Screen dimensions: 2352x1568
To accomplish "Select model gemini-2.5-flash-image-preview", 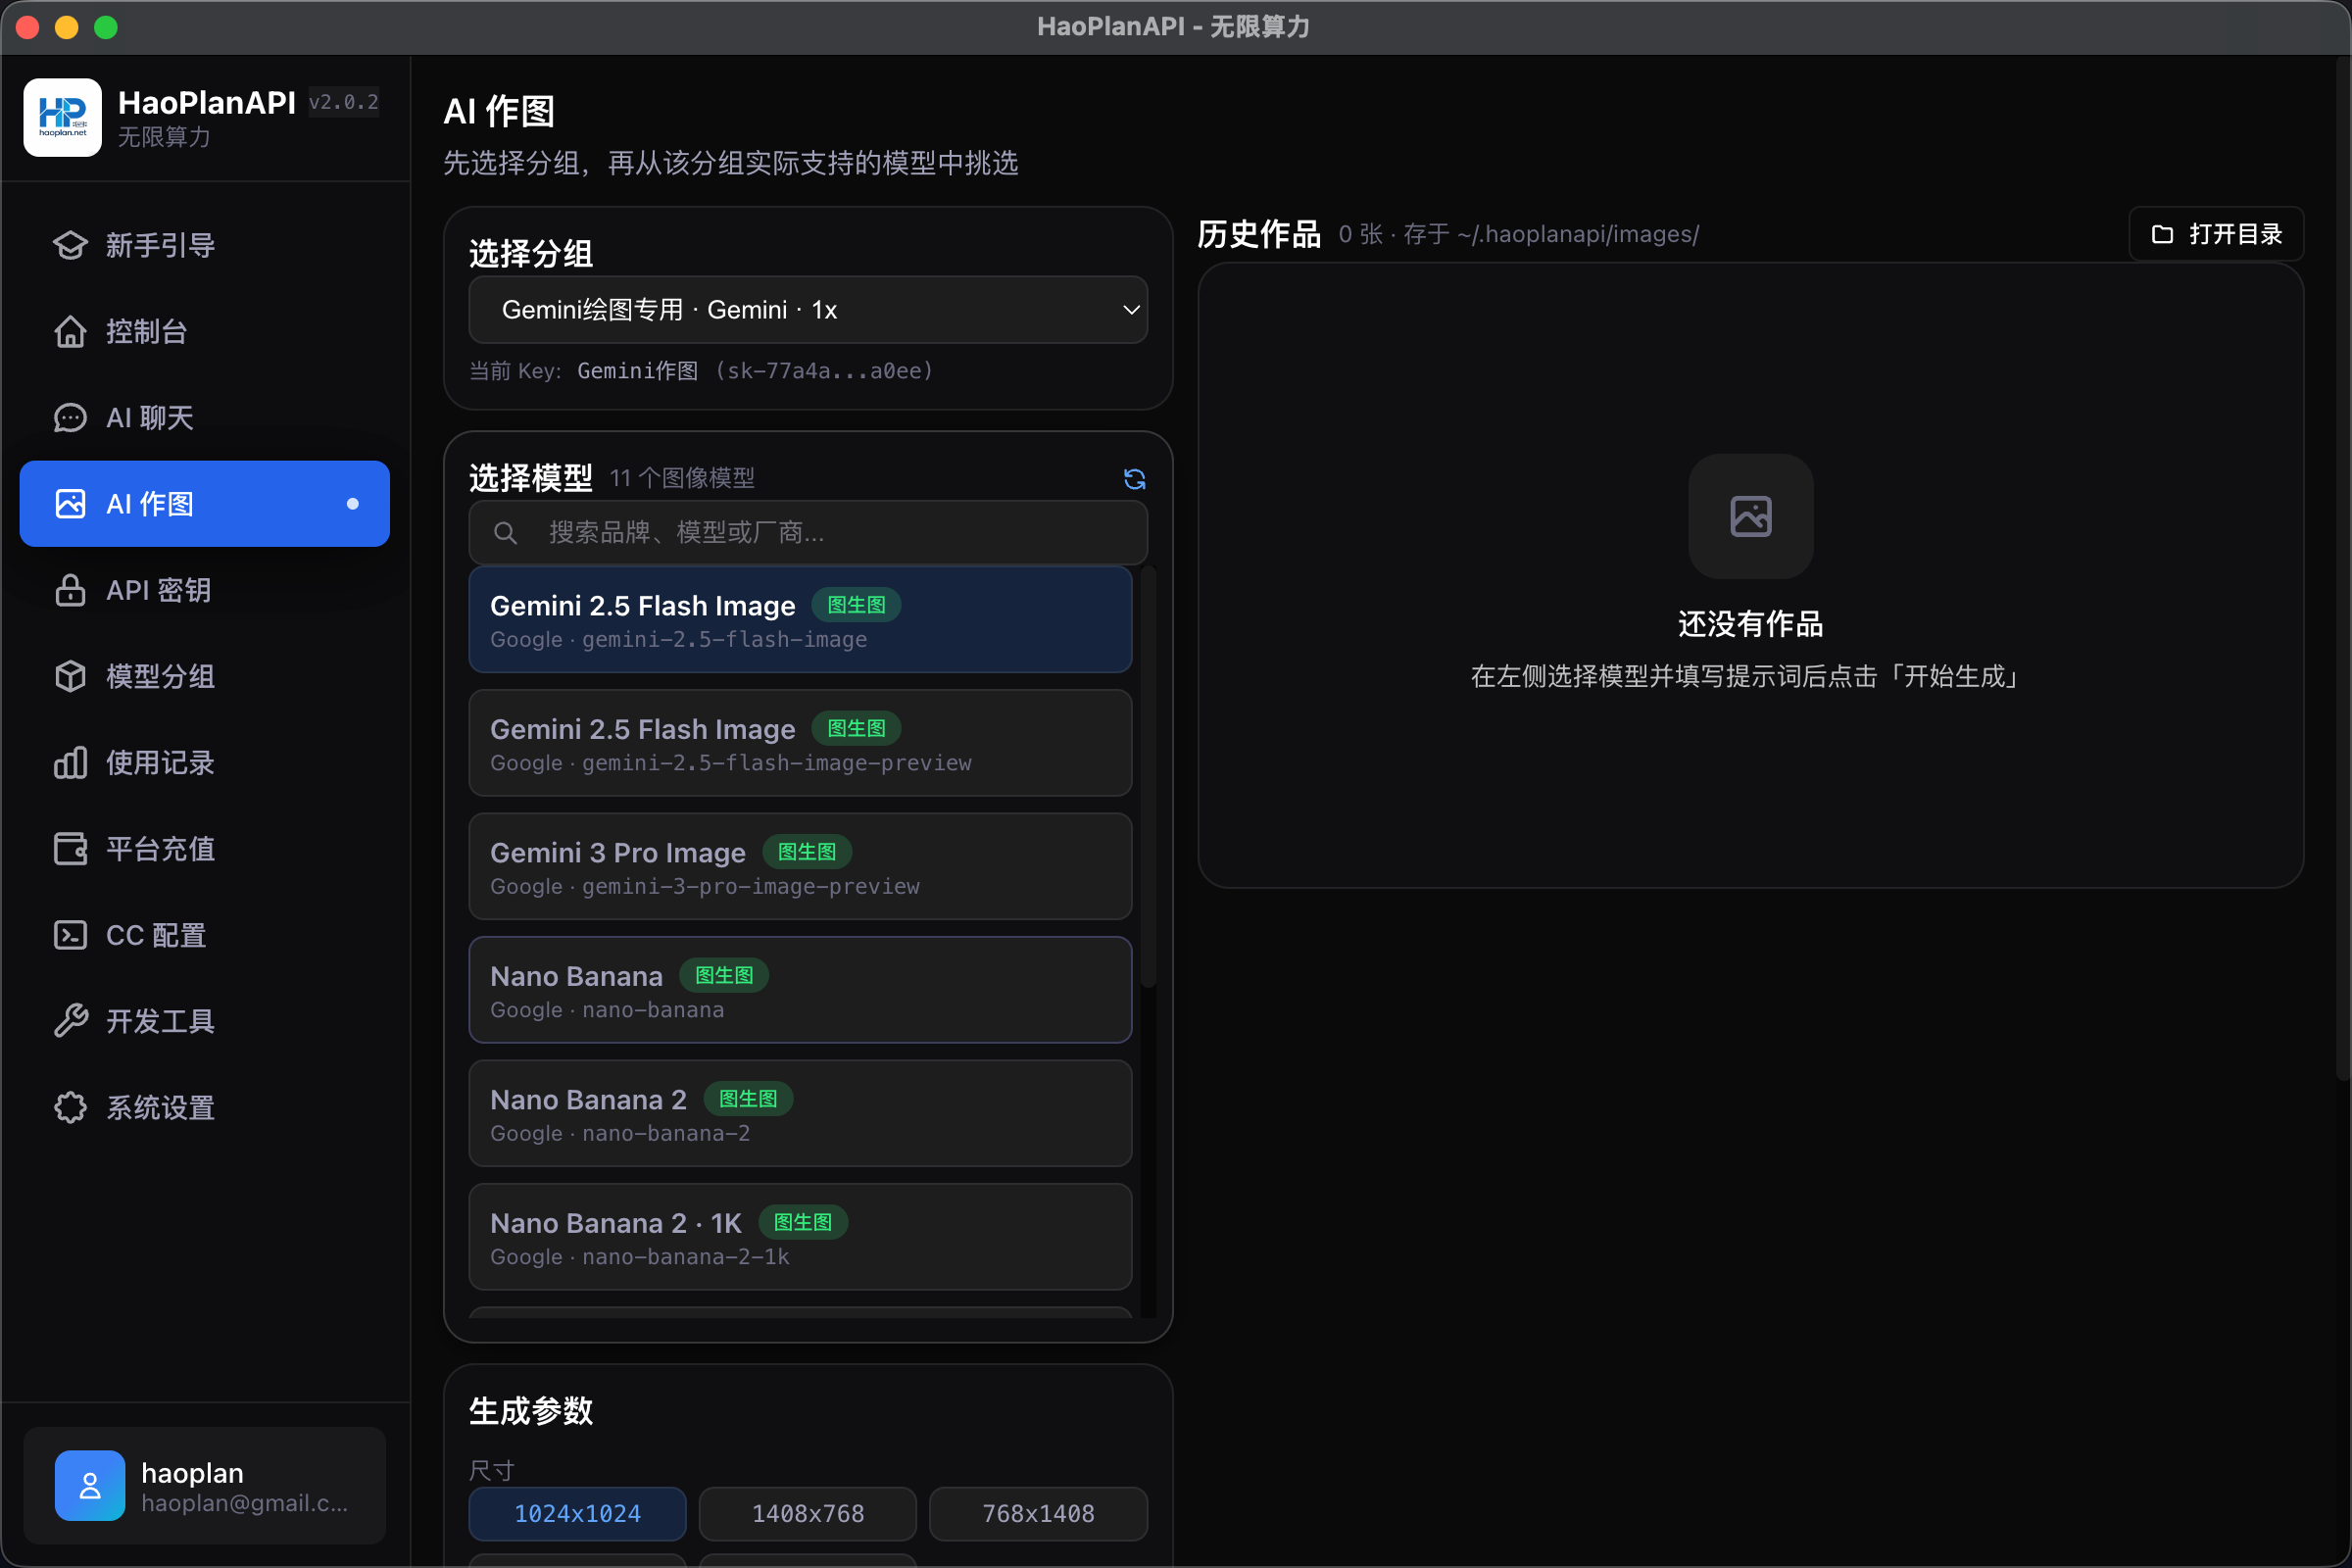I will click(x=800, y=743).
